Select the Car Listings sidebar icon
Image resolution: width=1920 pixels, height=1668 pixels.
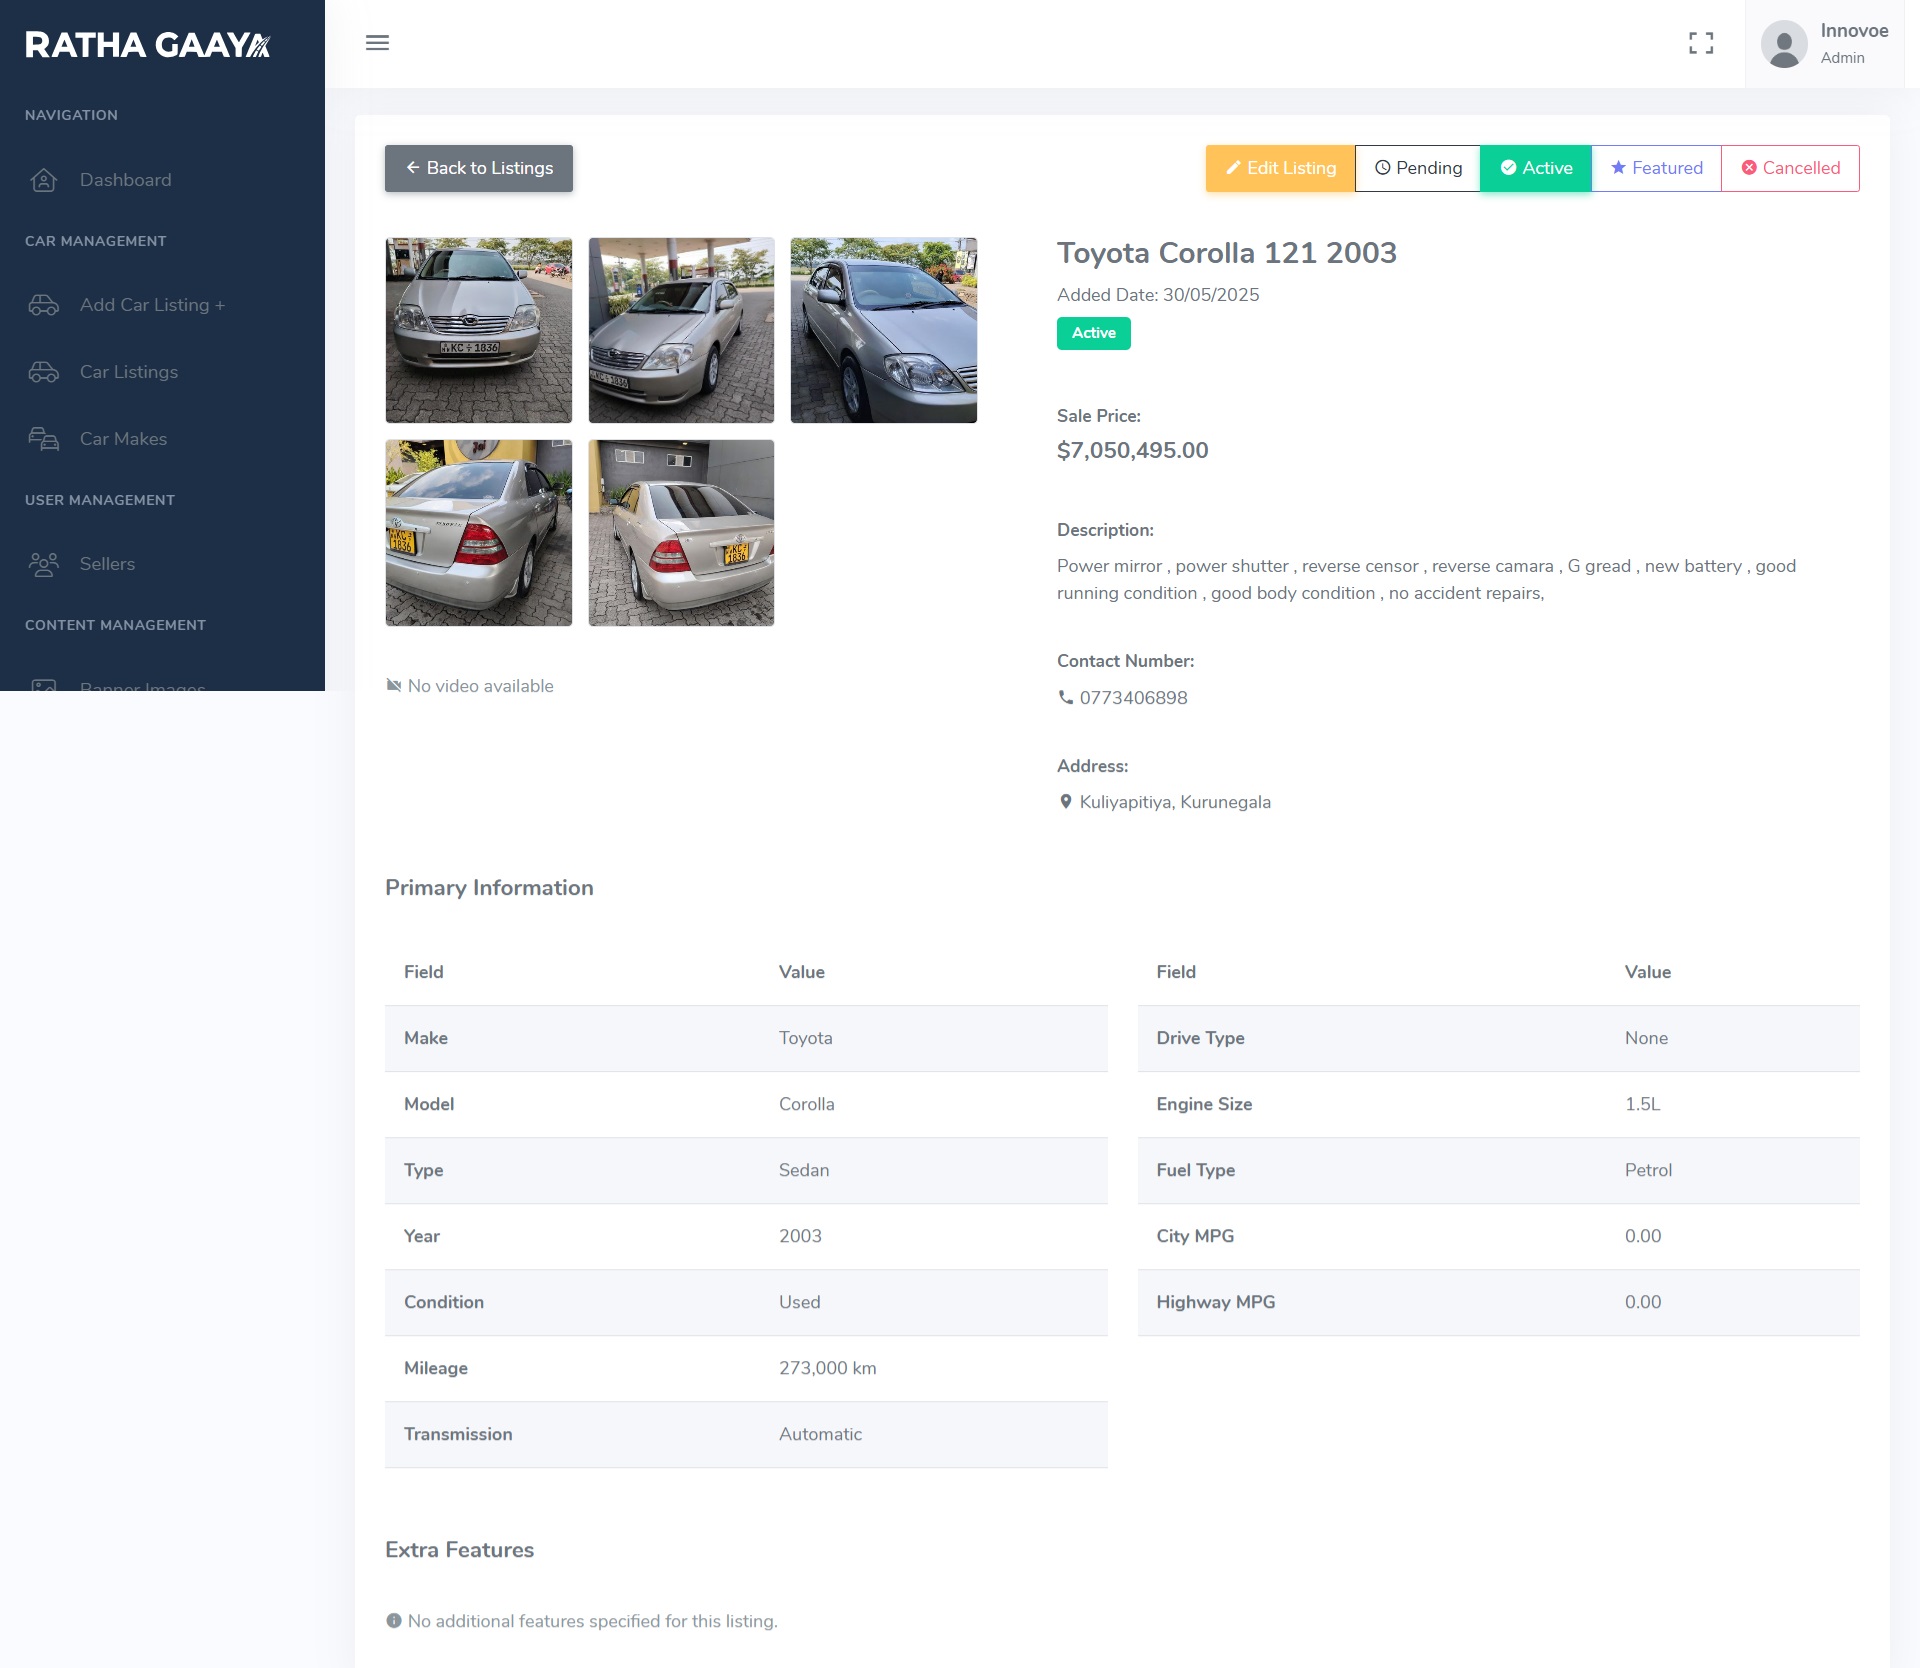[44, 371]
